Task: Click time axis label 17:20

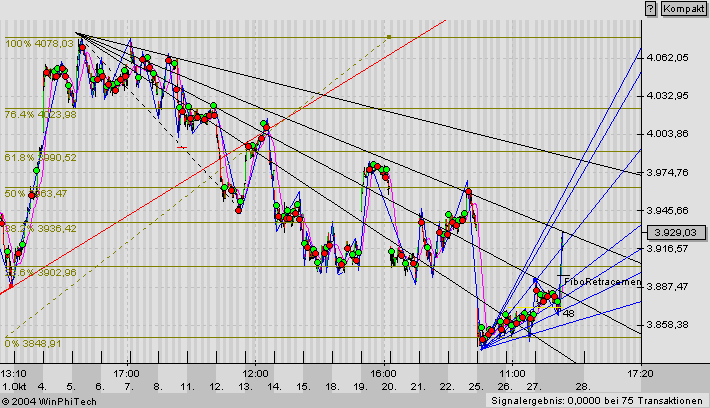Action: point(640,374)
